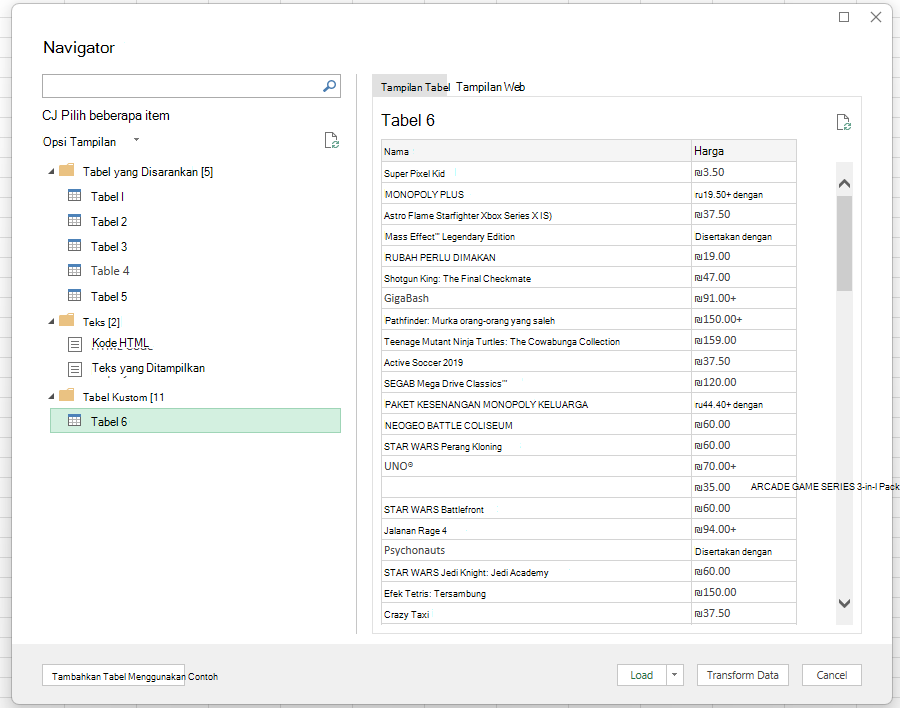Click the Teks folder icon
The width and height of the screenshot is (900, 708).
tap(67, 320)
